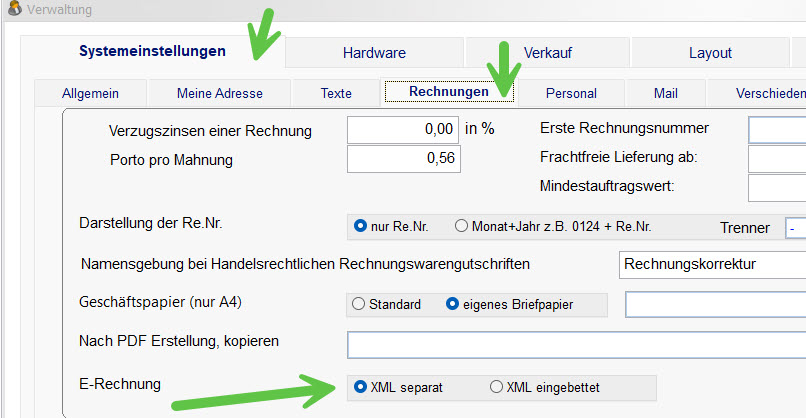
Task: Select the Personal sub-tab
Action: coord(571,94)
